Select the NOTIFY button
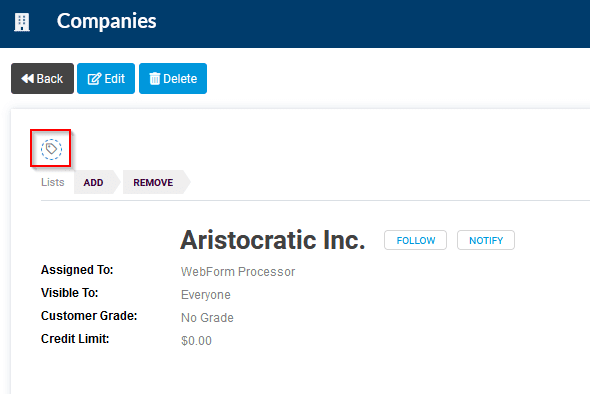This screenshot has height=394, width=590. tap(486, 240)
